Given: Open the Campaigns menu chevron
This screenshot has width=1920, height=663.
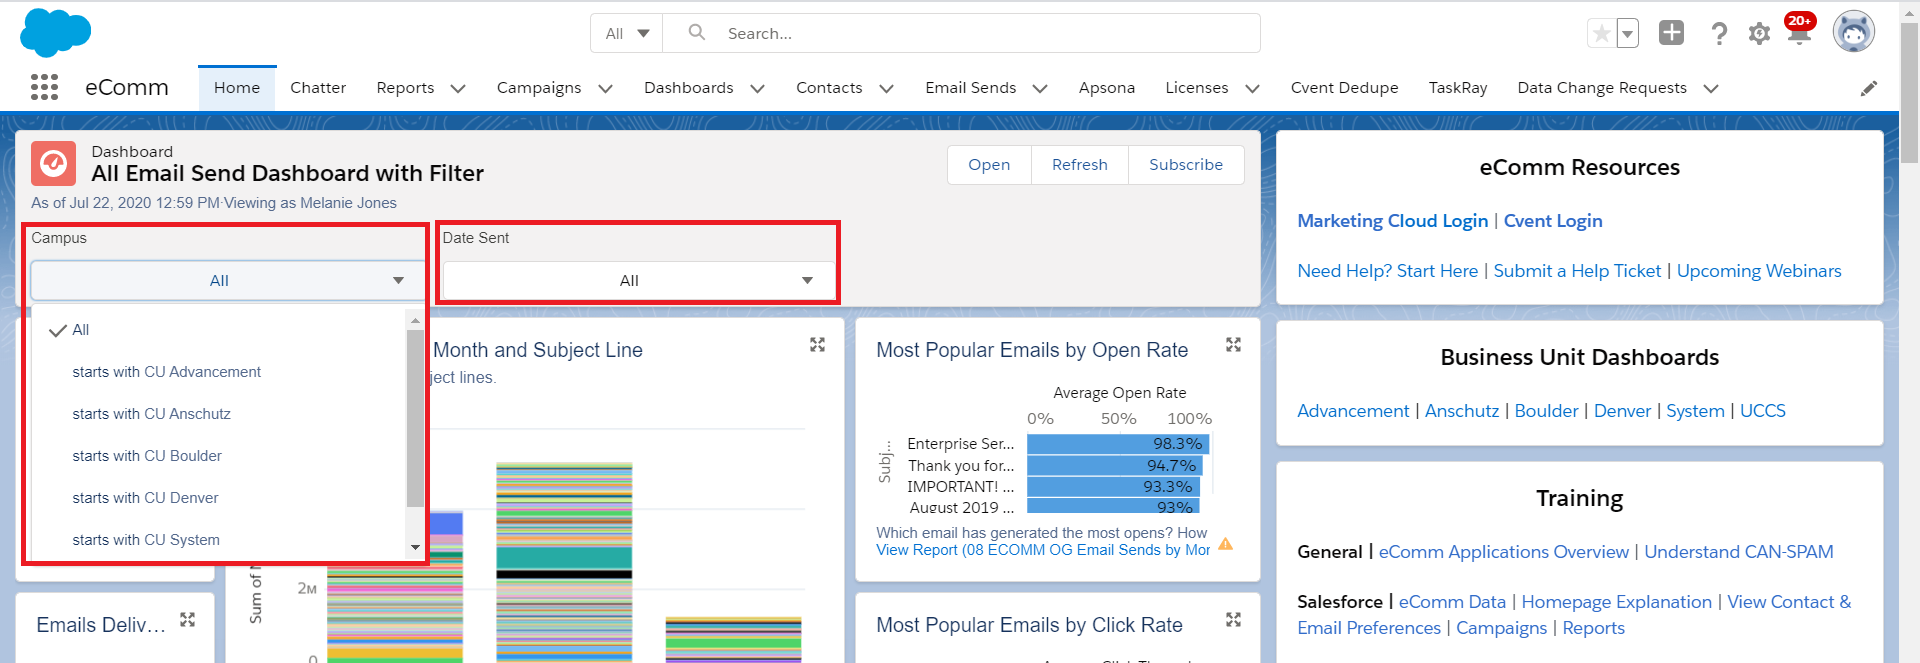Looking at the screenshot, I should (x=605, y=89).
